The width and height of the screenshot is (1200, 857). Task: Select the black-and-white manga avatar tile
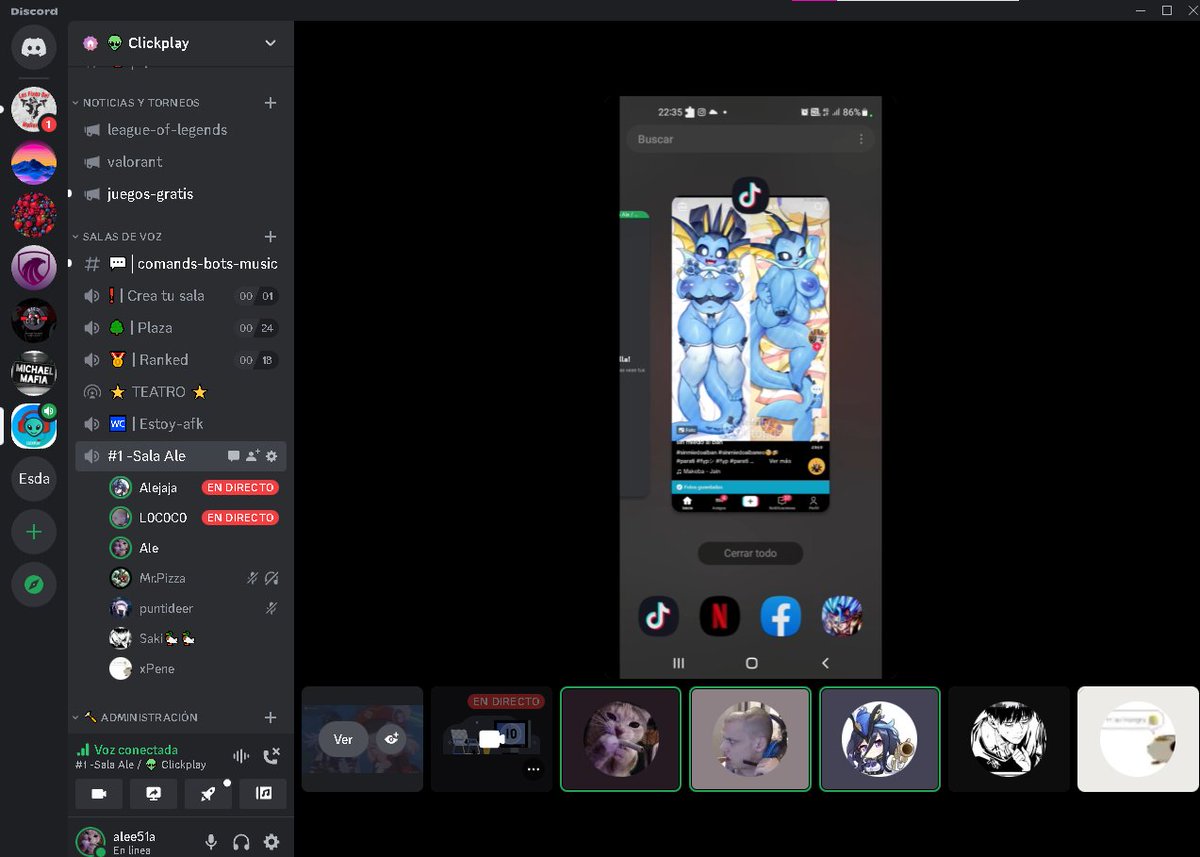[x=1009, y=739]
